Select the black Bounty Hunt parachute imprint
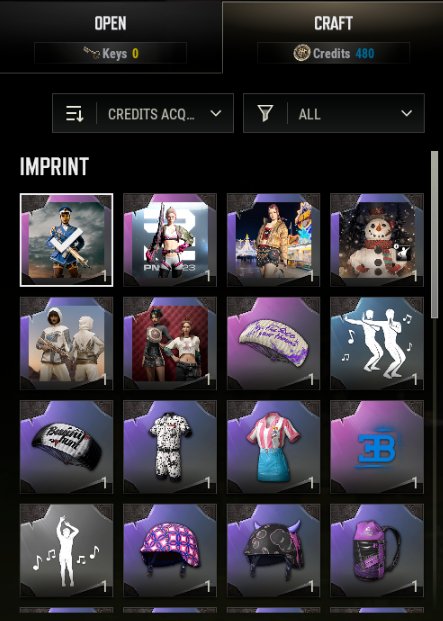Screen dimensions: 443x621 [67, 447]
